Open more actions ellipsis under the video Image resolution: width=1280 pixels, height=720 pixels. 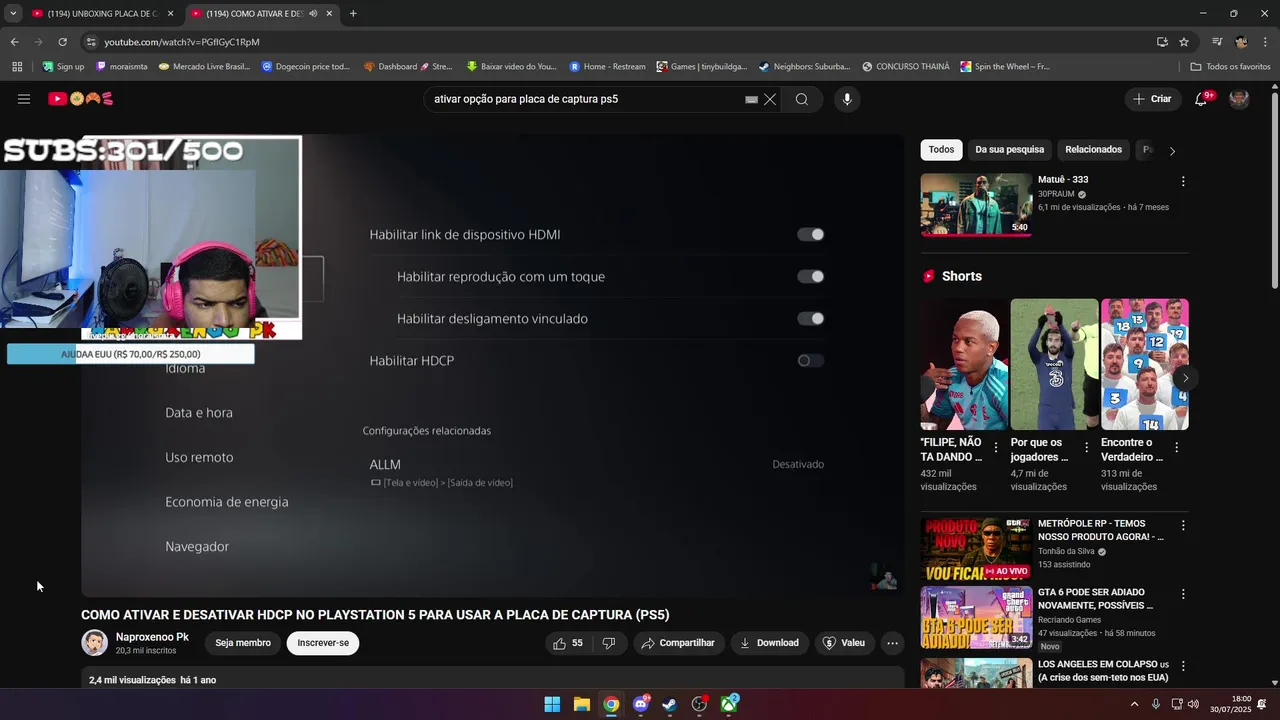pos(893,643)
